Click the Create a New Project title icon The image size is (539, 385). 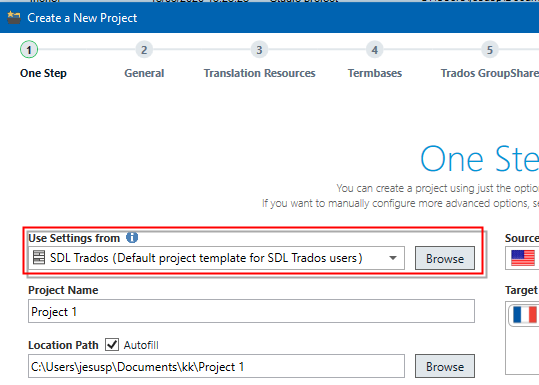(14, 18)
